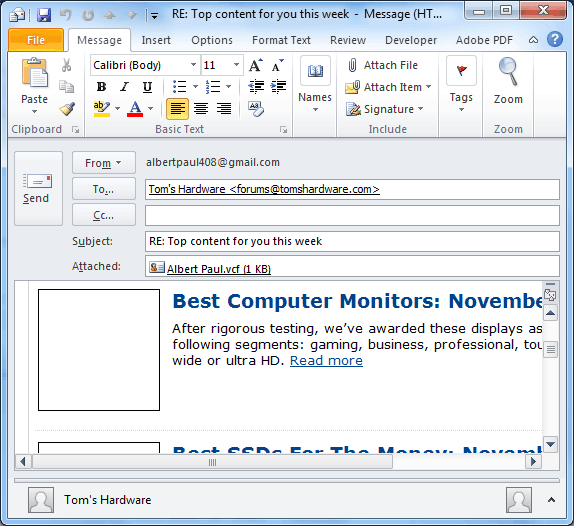Open Clipboard dialog launcher
574x526 pixels.
coord(75,130)
